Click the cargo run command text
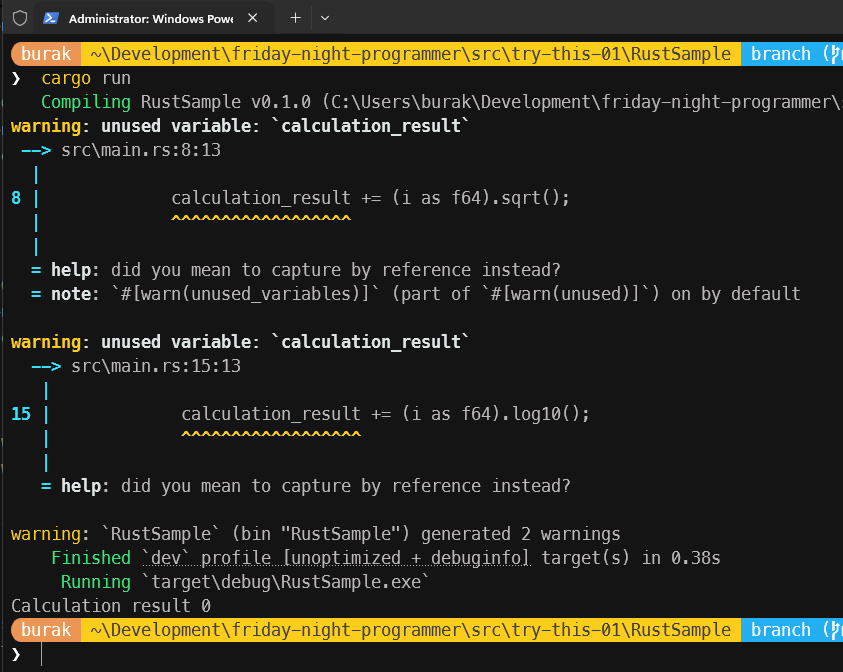 click(x=86, y=78)
